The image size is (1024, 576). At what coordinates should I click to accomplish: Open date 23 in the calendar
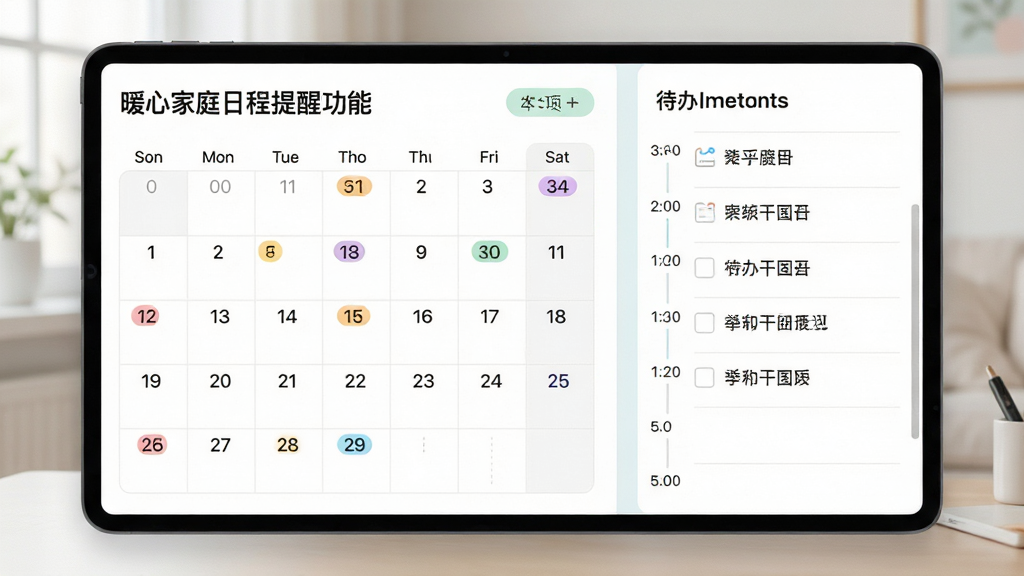(423, 381)
